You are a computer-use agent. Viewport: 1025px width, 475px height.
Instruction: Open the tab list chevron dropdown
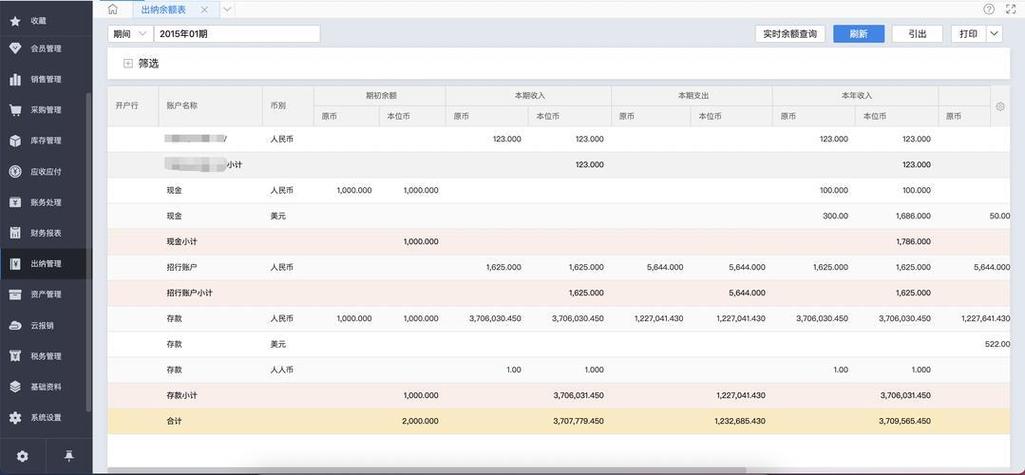[227, 9]
